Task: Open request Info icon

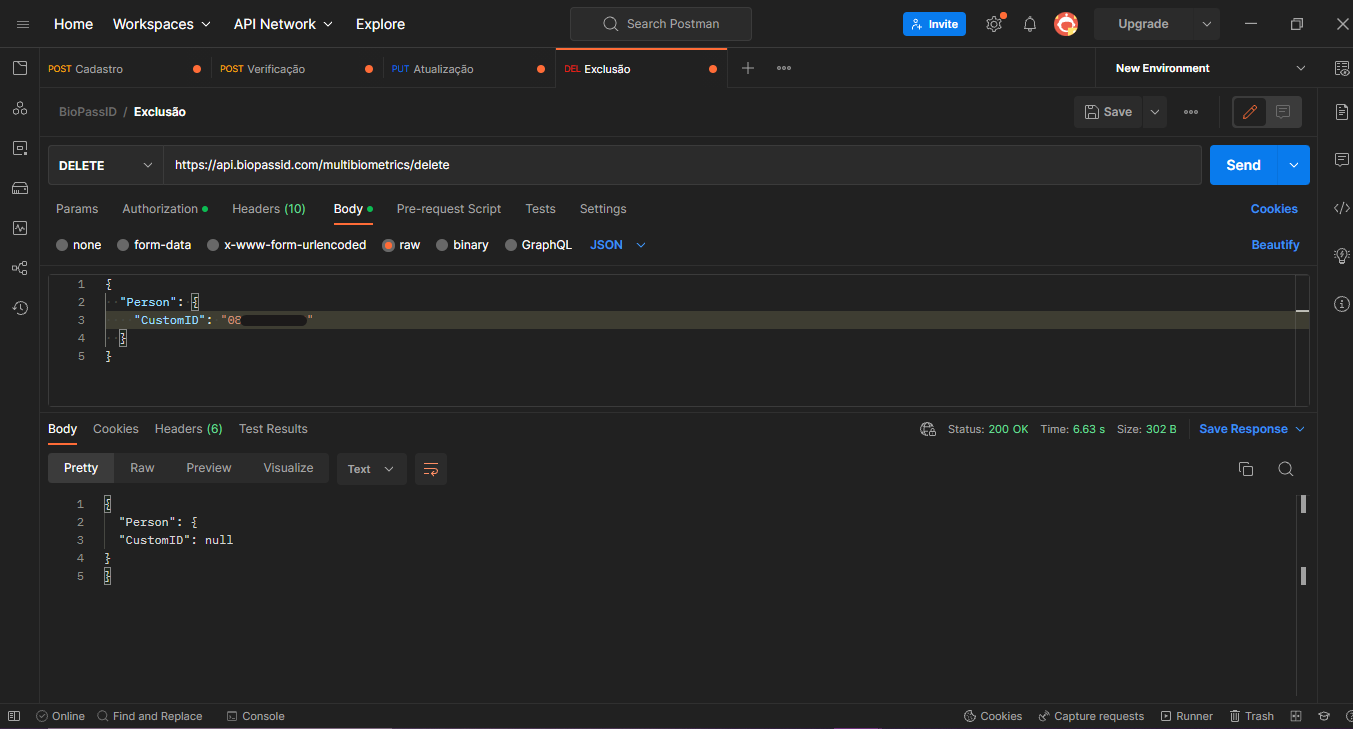Action: pos(1342,304)
